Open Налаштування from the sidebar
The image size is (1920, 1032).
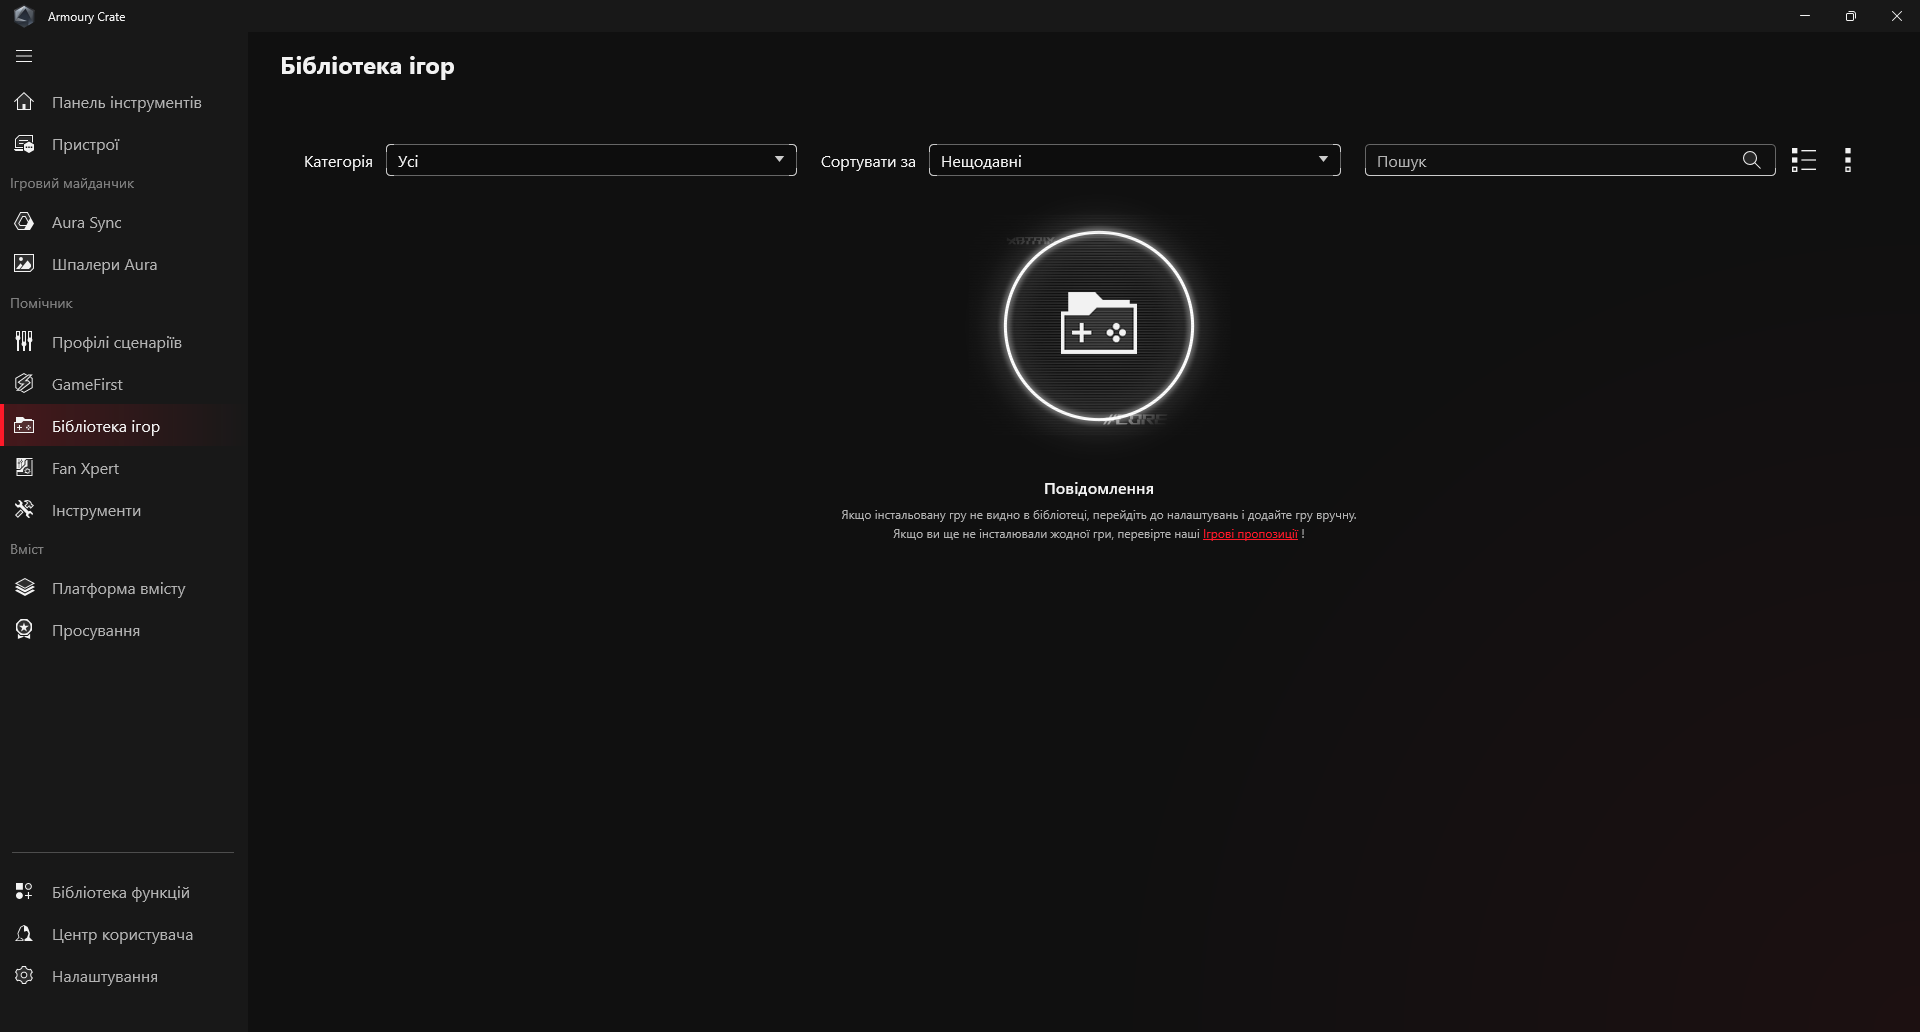pos(124,976)
